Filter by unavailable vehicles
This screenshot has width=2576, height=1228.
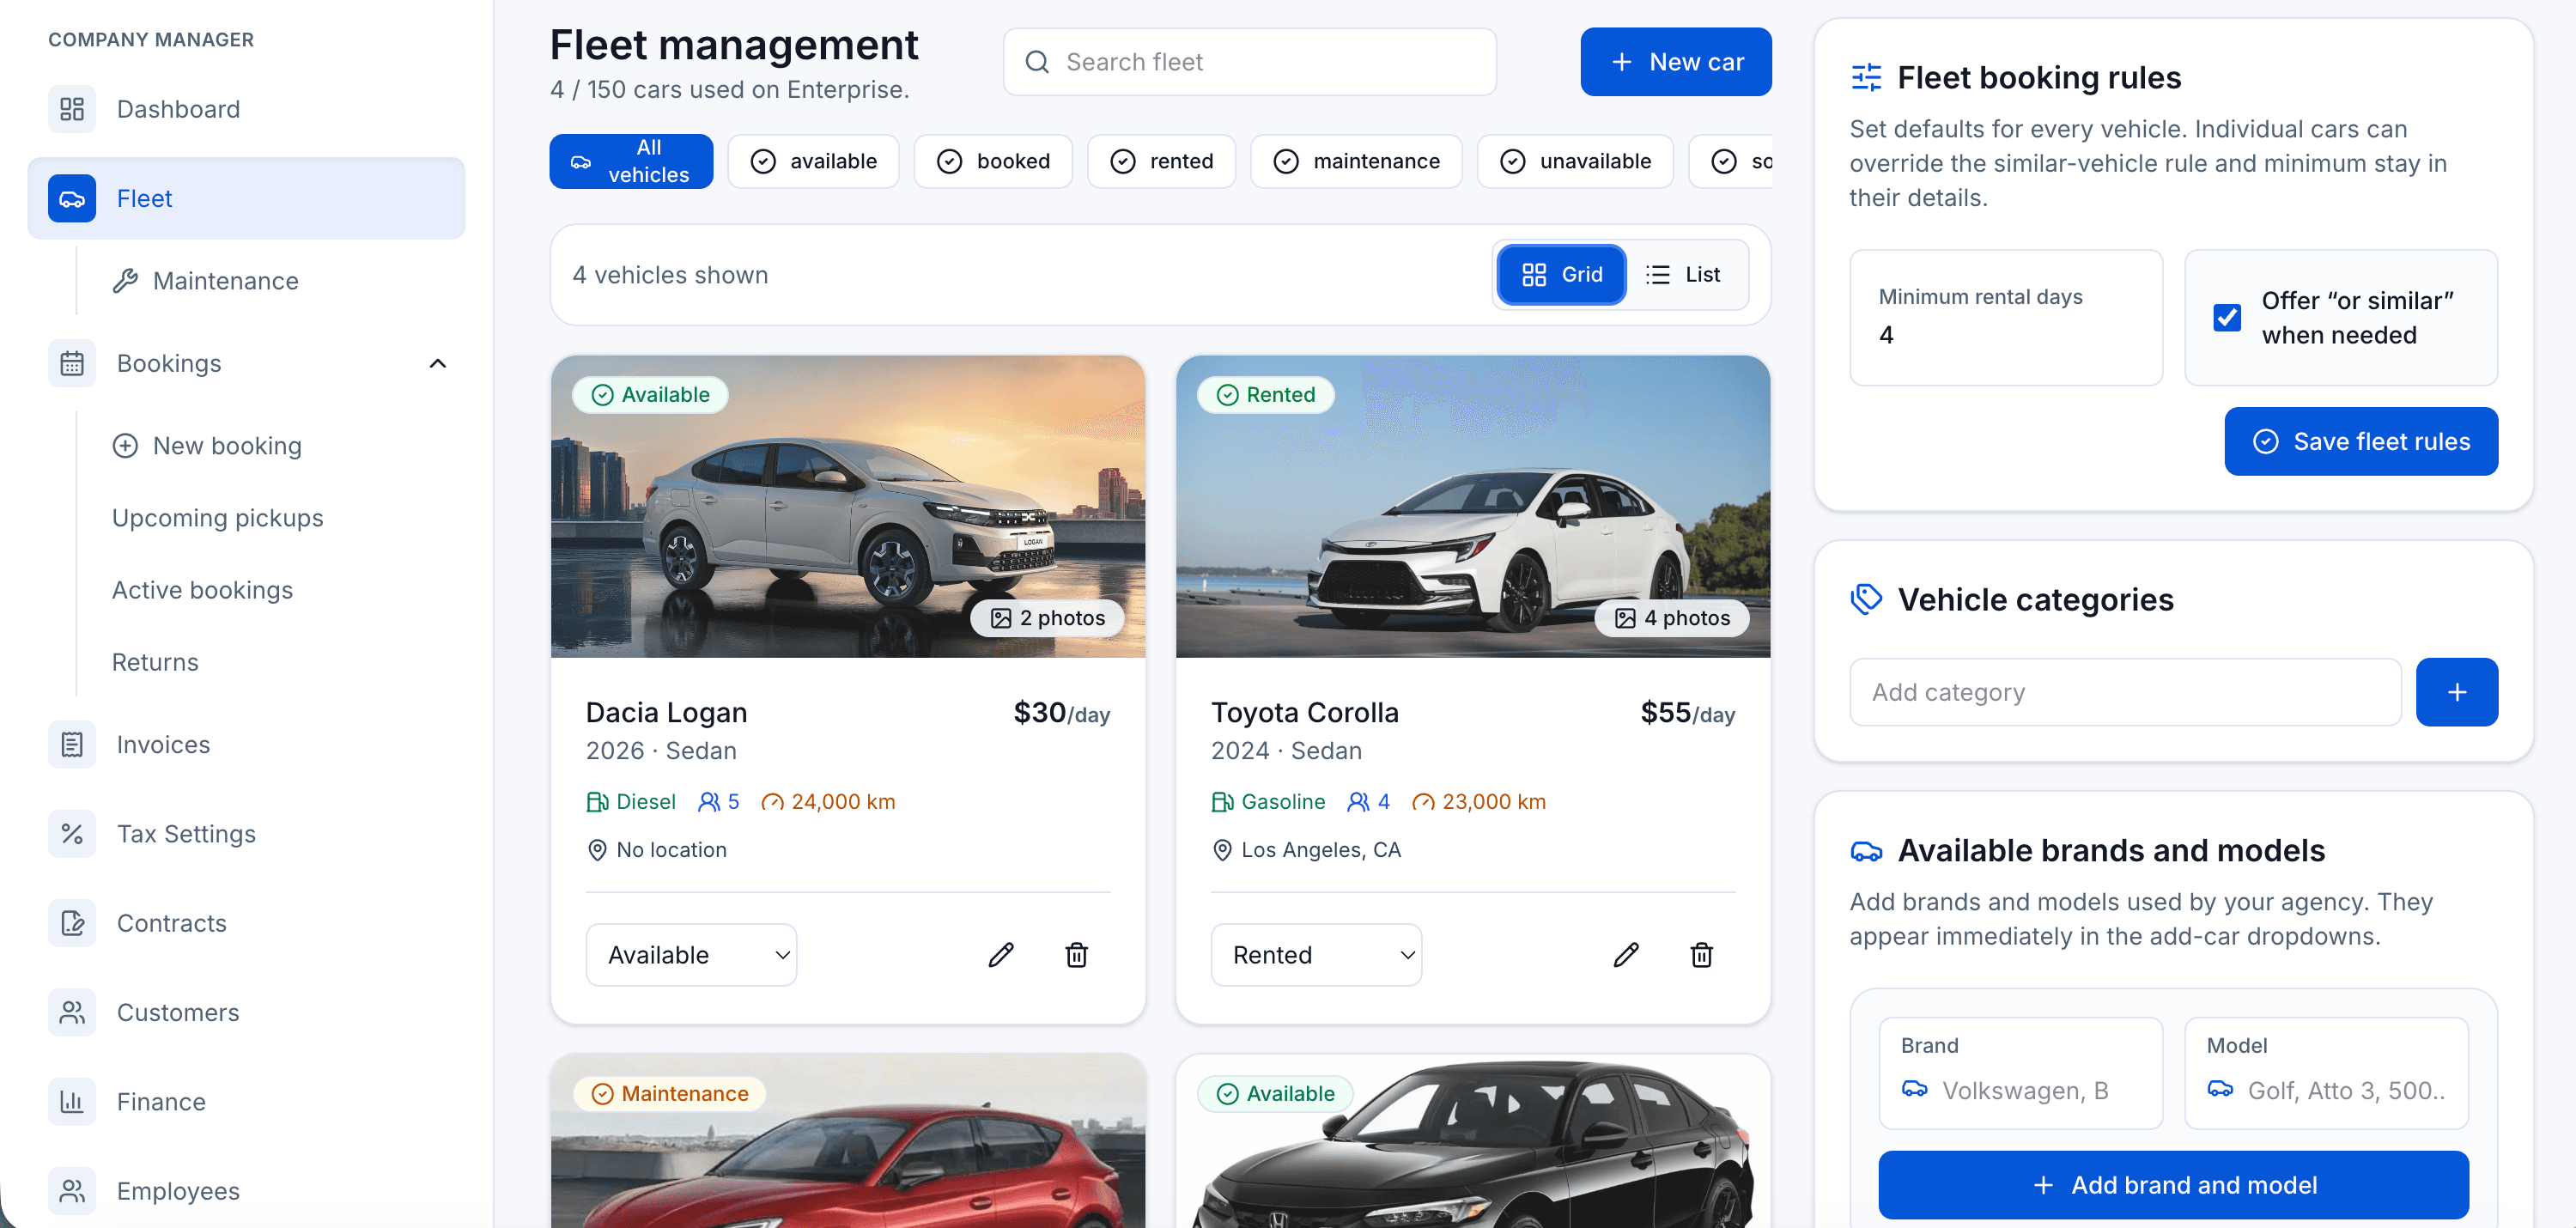1575,161
